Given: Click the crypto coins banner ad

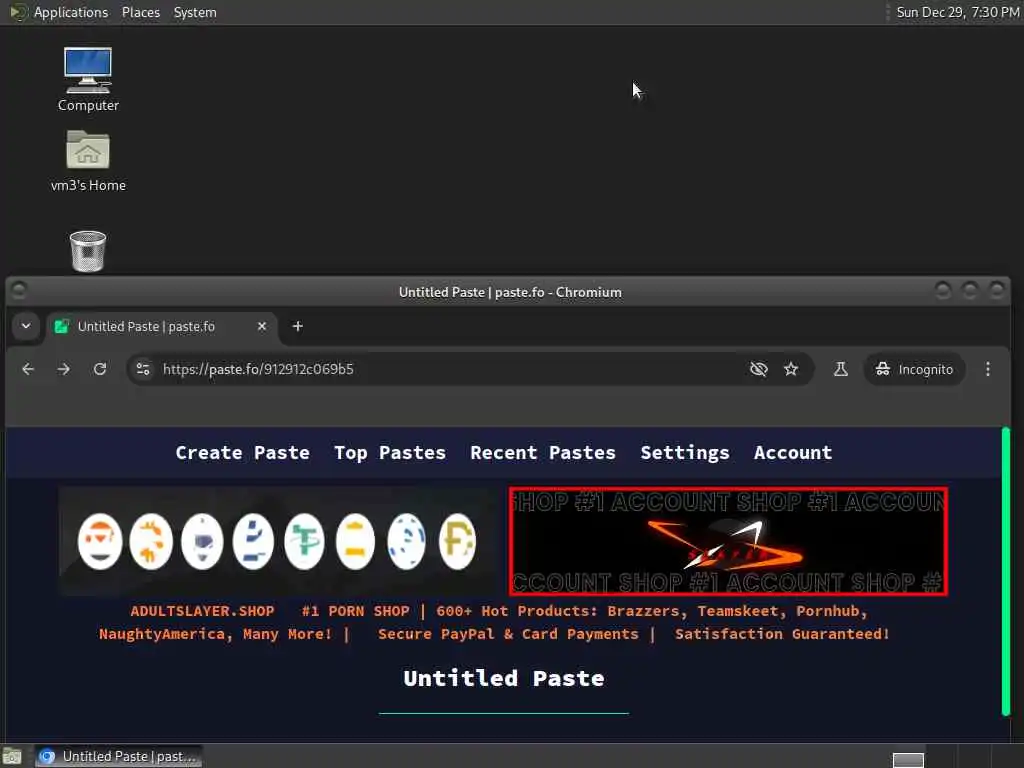Looking at the screenshot, I should point(280,541).
